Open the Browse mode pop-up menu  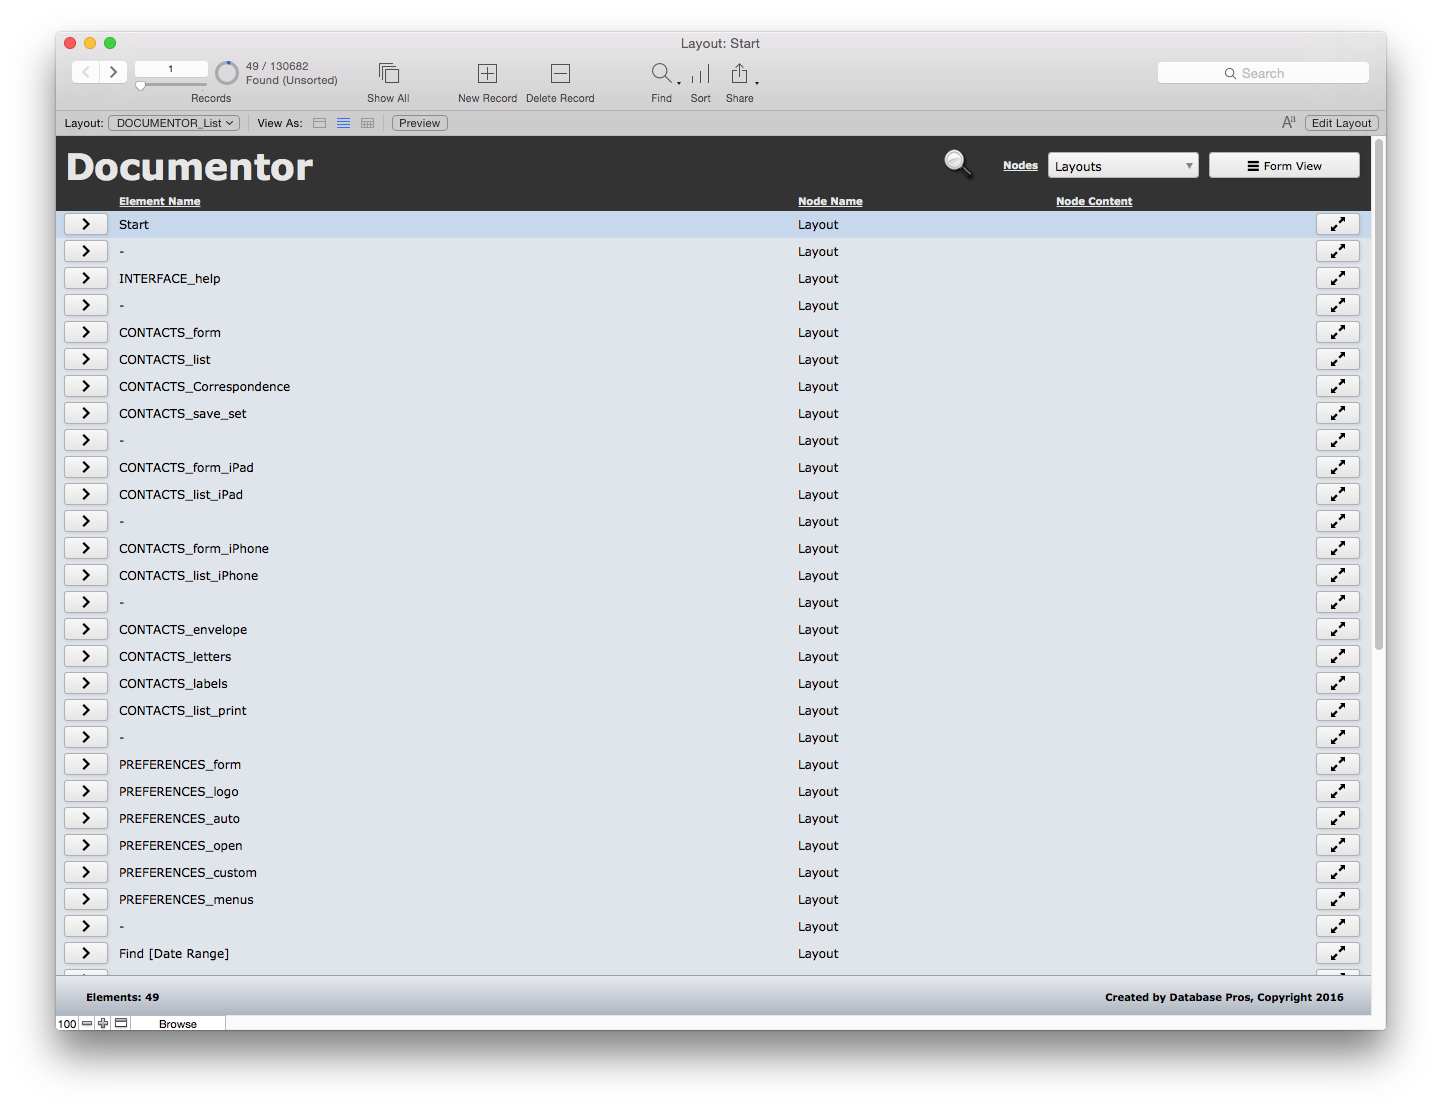click(x=177, y=1024)
